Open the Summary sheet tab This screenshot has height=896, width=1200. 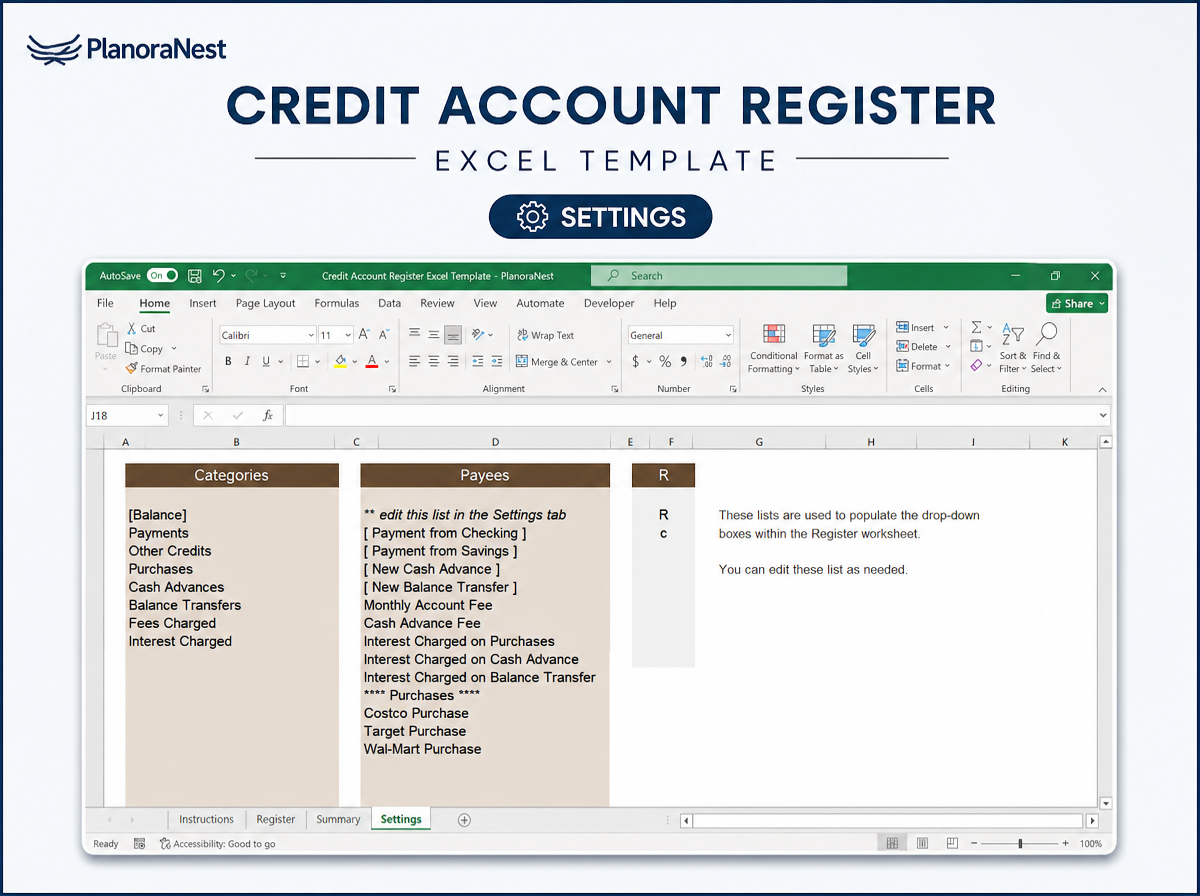coord(338,819)
